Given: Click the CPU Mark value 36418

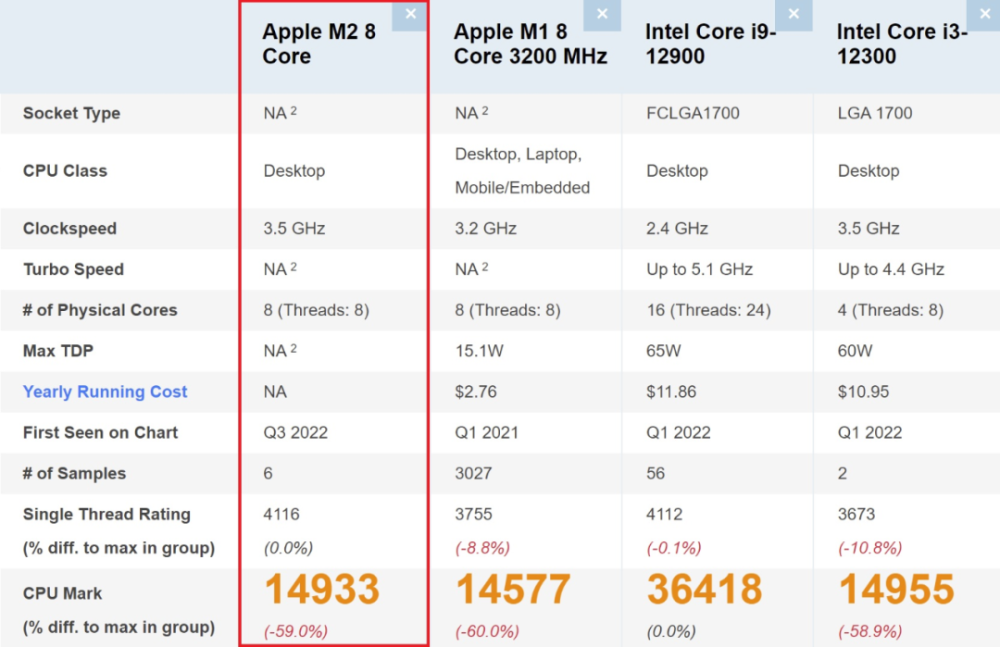Looking at the screenshot, I should click(704, 589).
